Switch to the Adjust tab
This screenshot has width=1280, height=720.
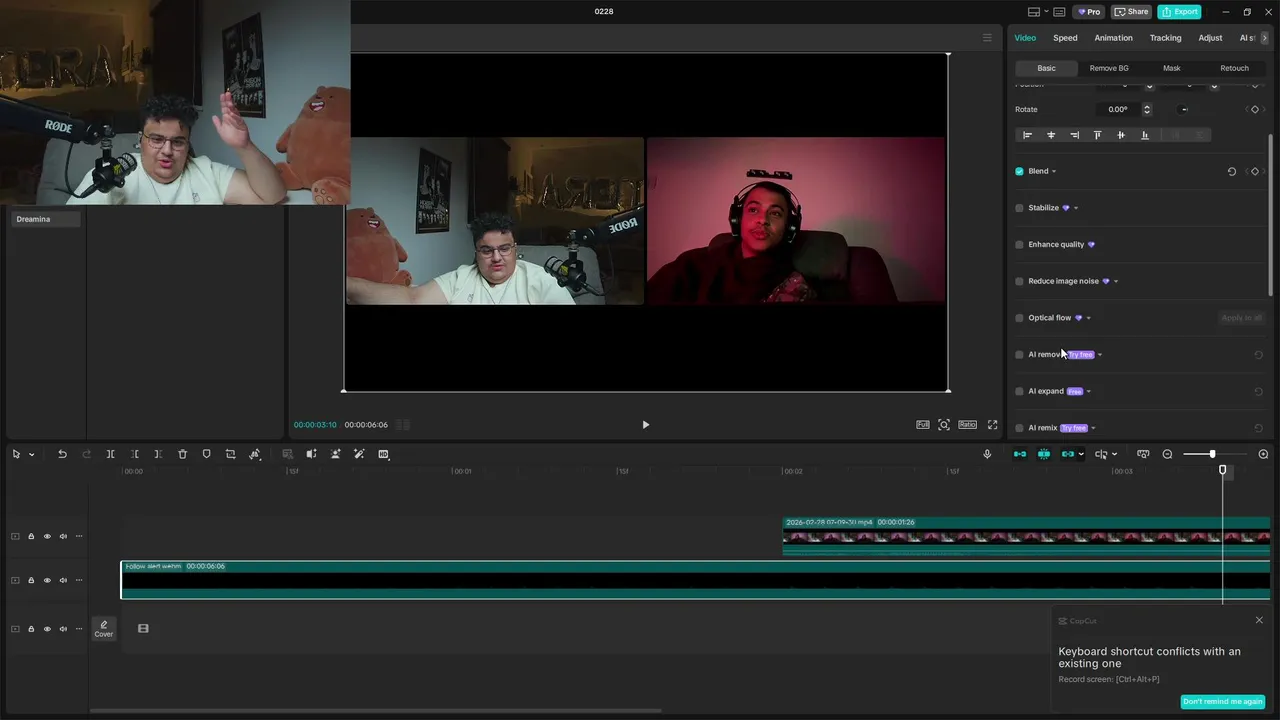[1210, 38]
